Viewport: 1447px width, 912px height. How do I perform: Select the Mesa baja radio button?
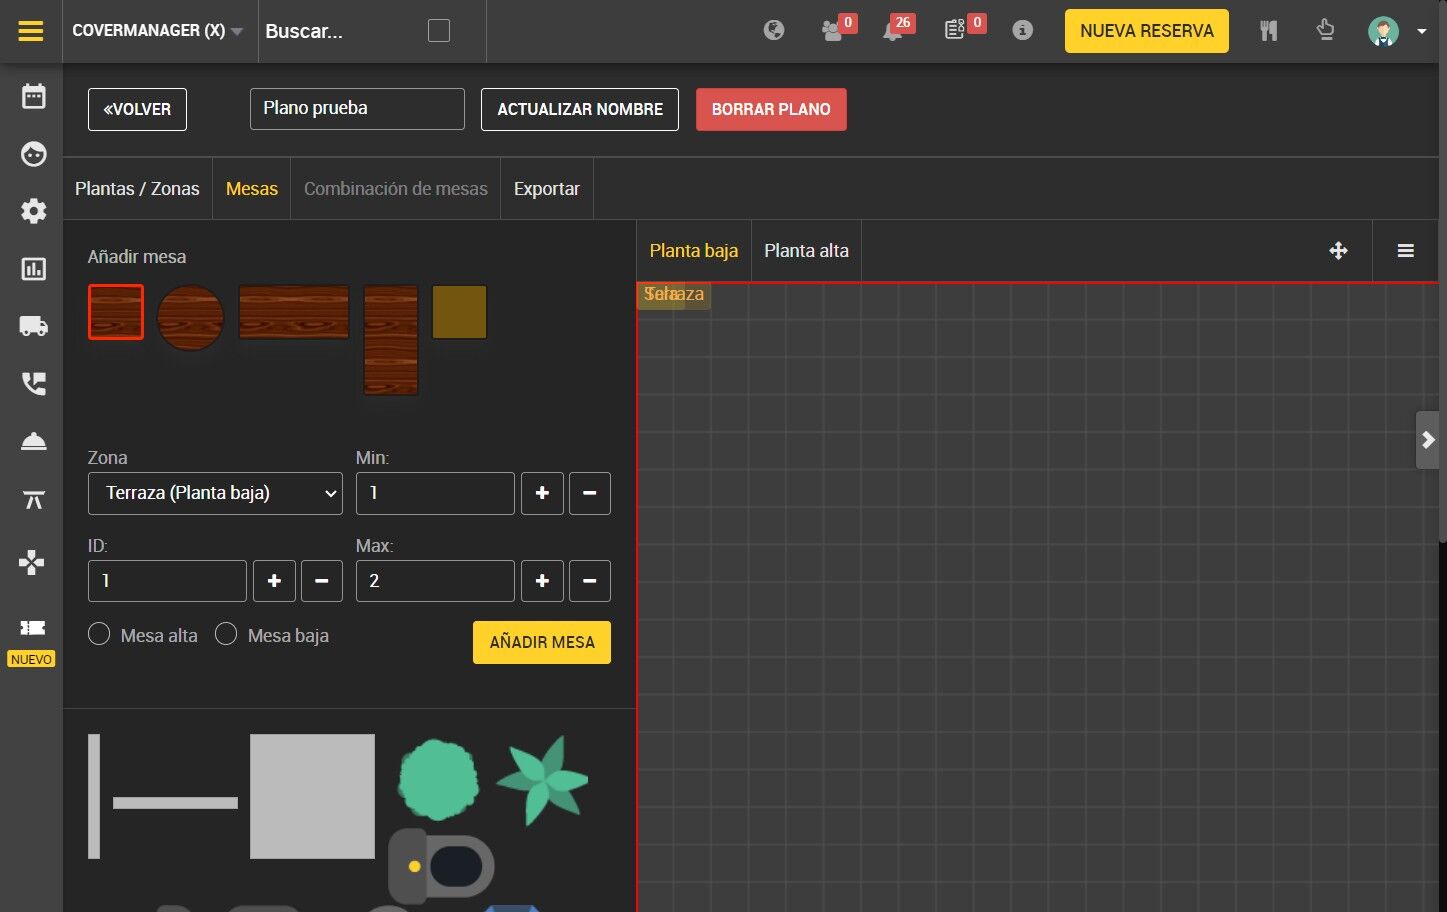226,635
